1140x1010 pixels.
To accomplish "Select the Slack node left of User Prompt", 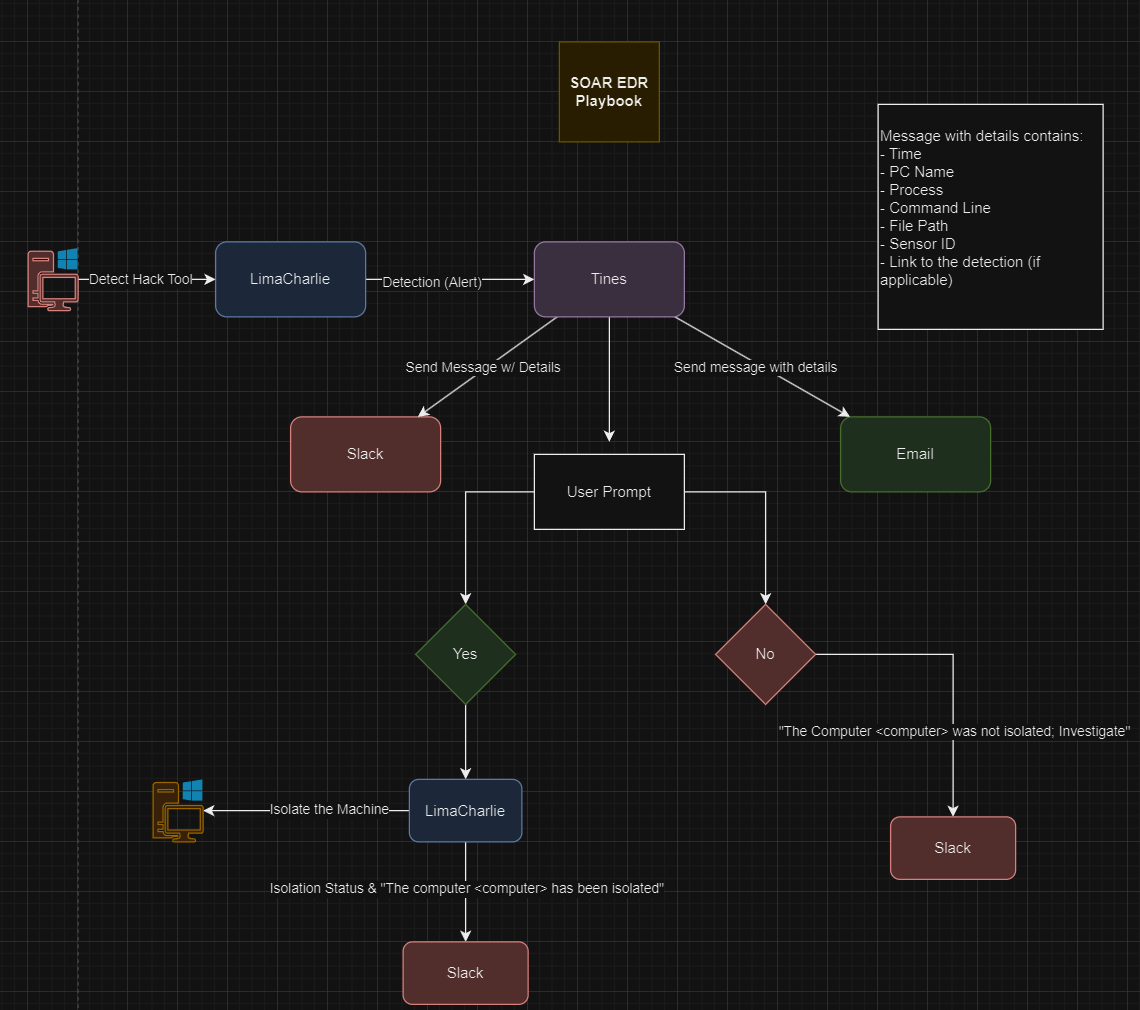I will coord(365,454).
